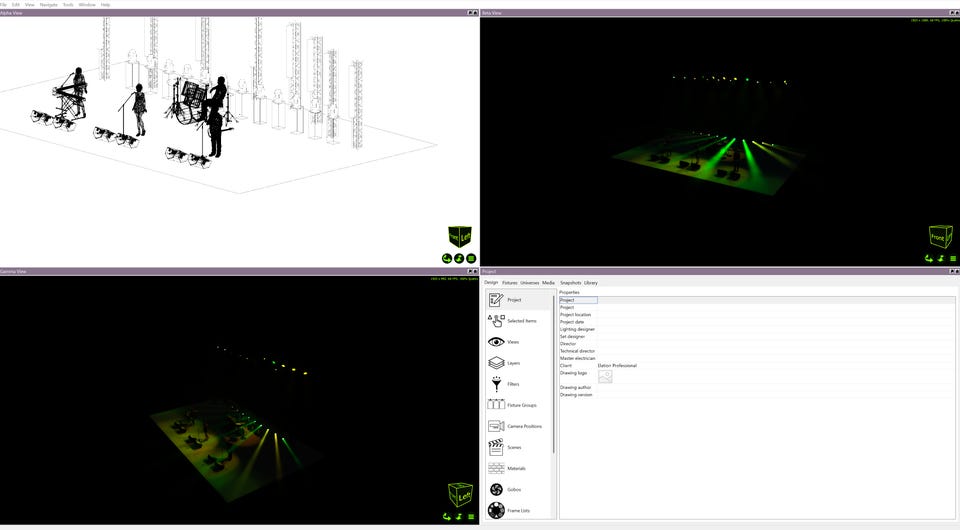Select the Director property row
This screenshot has height=530, width=960.
click(757, 344)
